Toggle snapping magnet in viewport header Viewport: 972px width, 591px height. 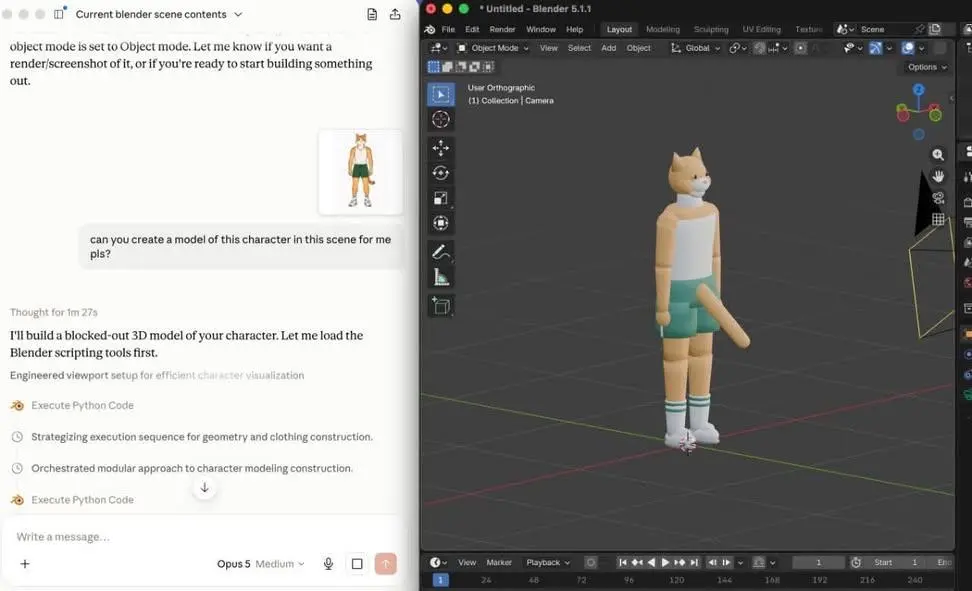click(759, 48)
